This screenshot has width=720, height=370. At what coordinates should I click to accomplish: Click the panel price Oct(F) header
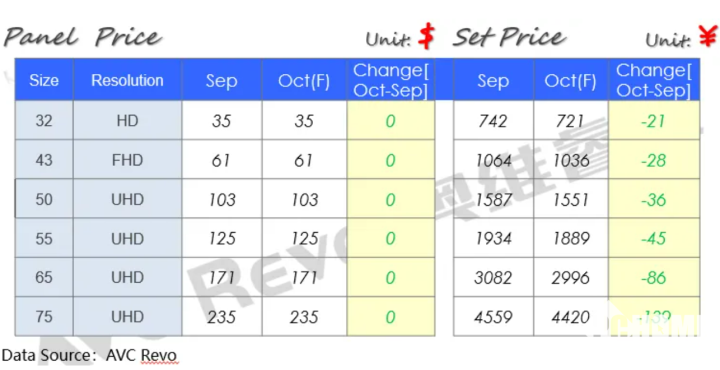coord(304,80)
